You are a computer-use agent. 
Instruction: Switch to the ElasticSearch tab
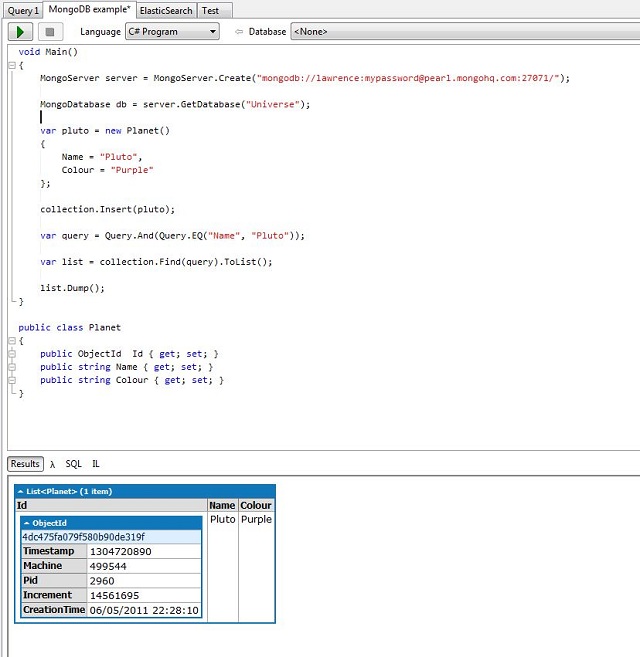(166, 11)
